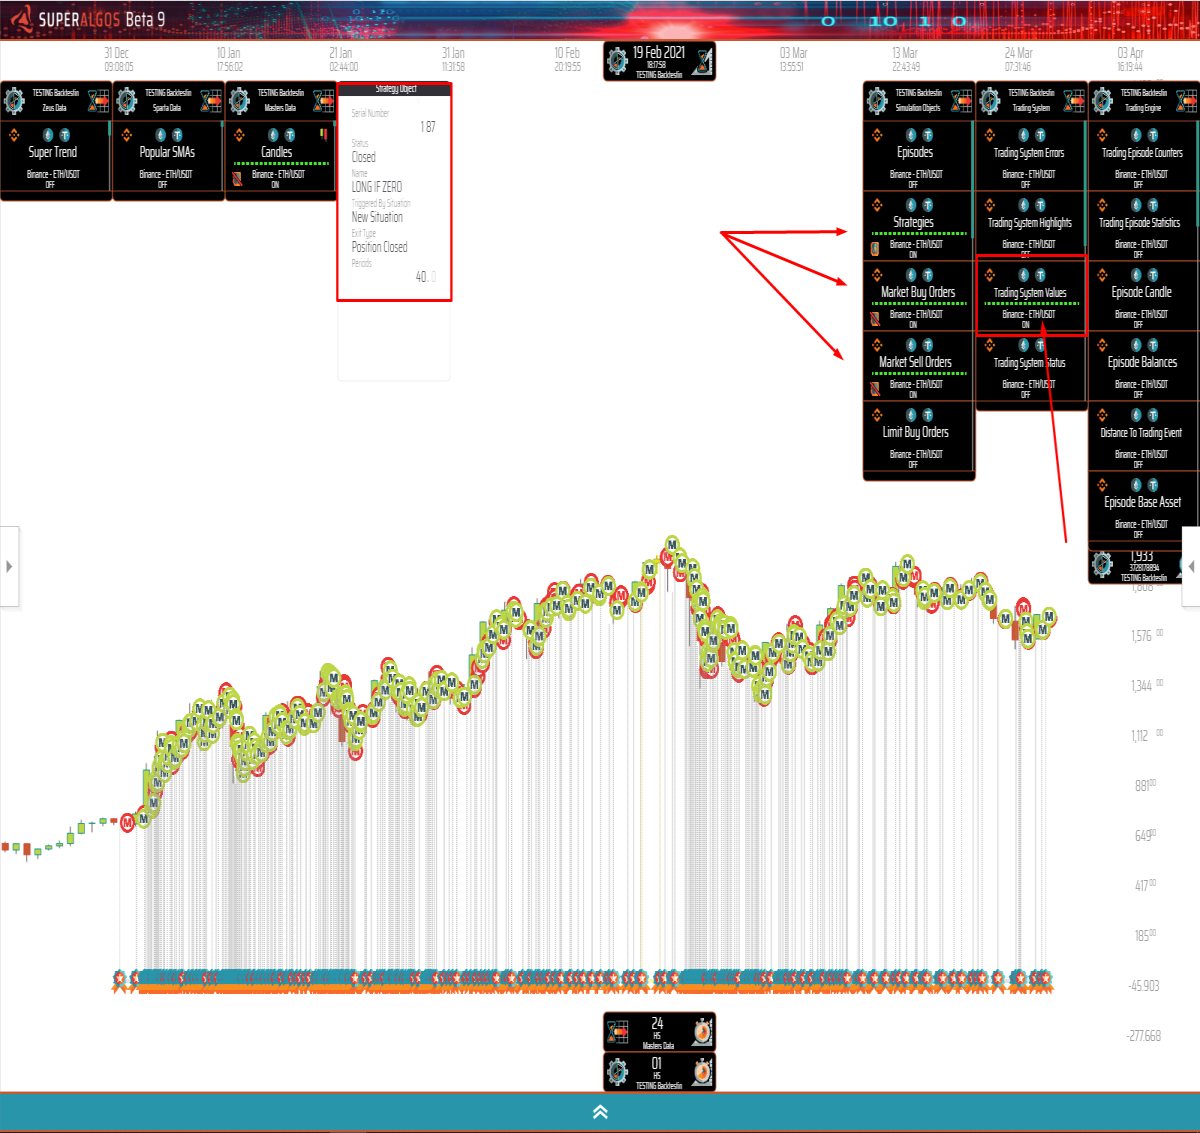Click the panel status icon on the Market Sell Orders layer

pos(875,389)
